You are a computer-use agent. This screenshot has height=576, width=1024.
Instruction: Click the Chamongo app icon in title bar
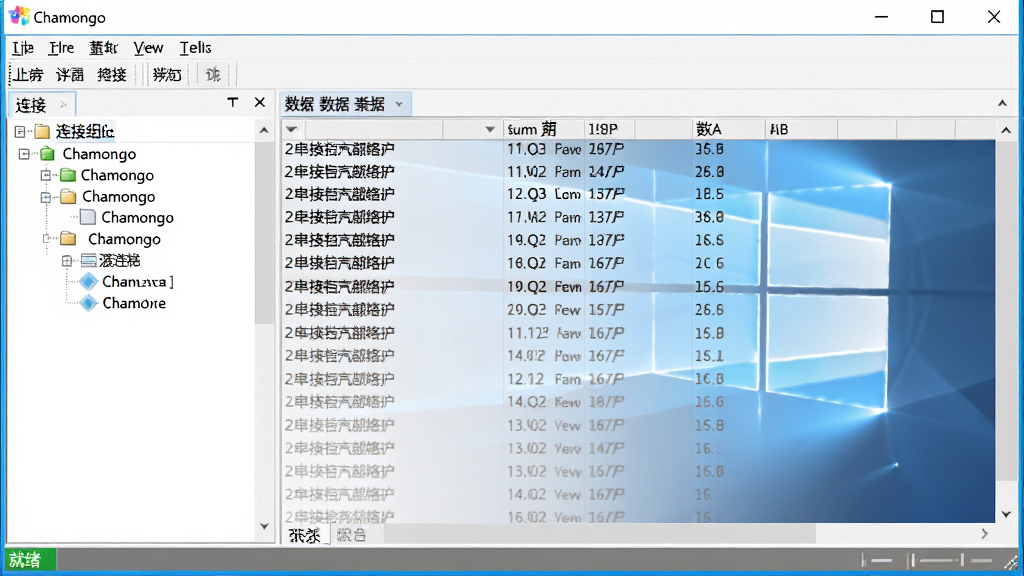coord(19,16)
